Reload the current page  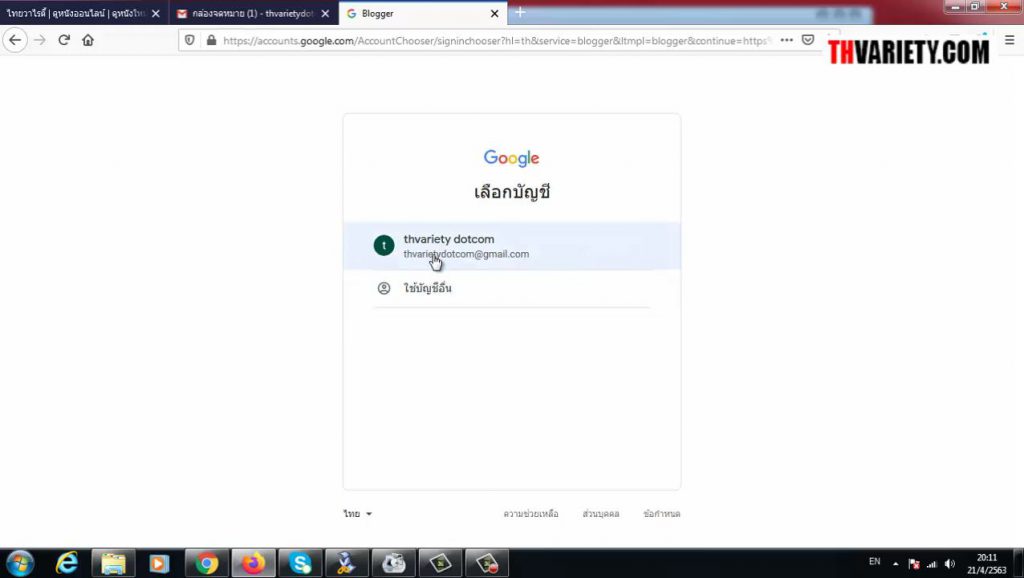coord(64,40)
